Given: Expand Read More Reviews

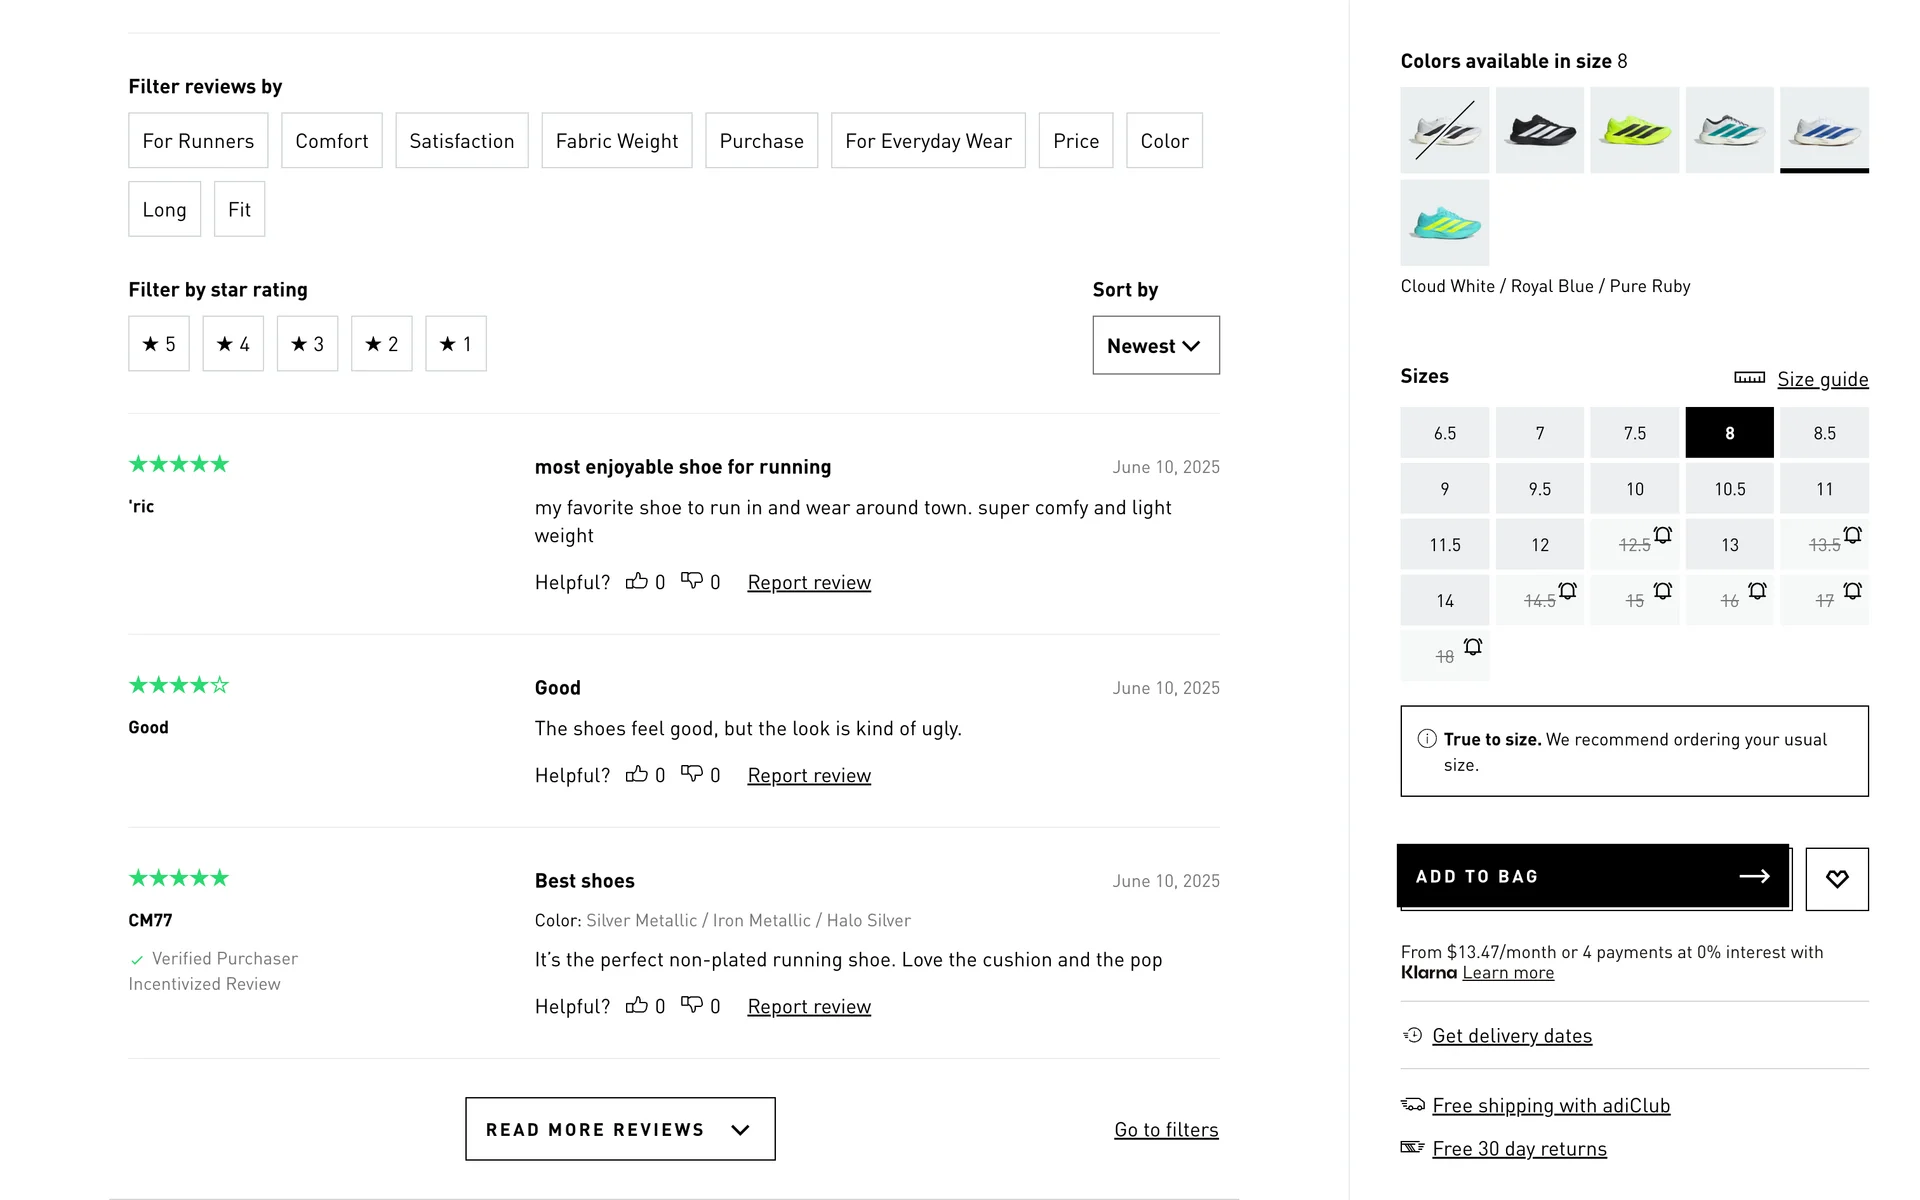Looking at the screenshot, I should (x=620, y=1129).
